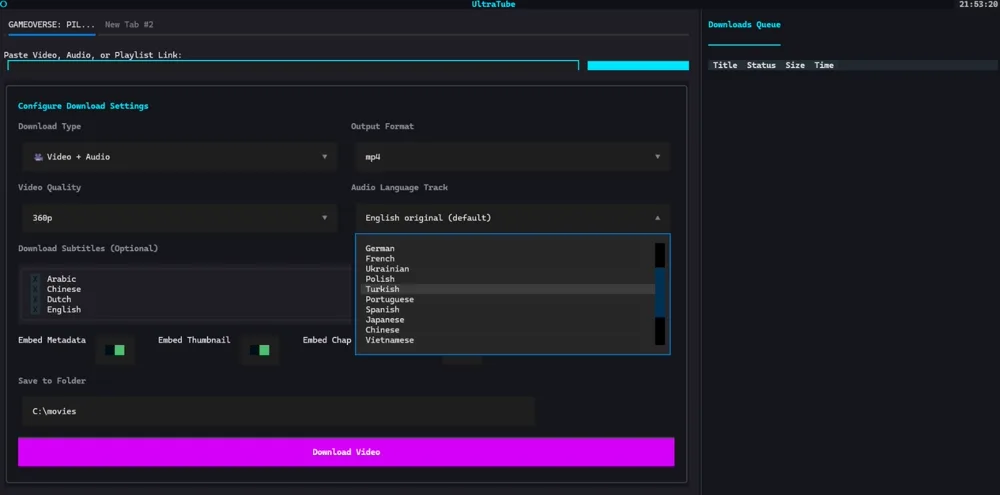Viewport: 1000px width, 495px height.
Task: Click the cyan button beside the link field
Action: point(638,65)
